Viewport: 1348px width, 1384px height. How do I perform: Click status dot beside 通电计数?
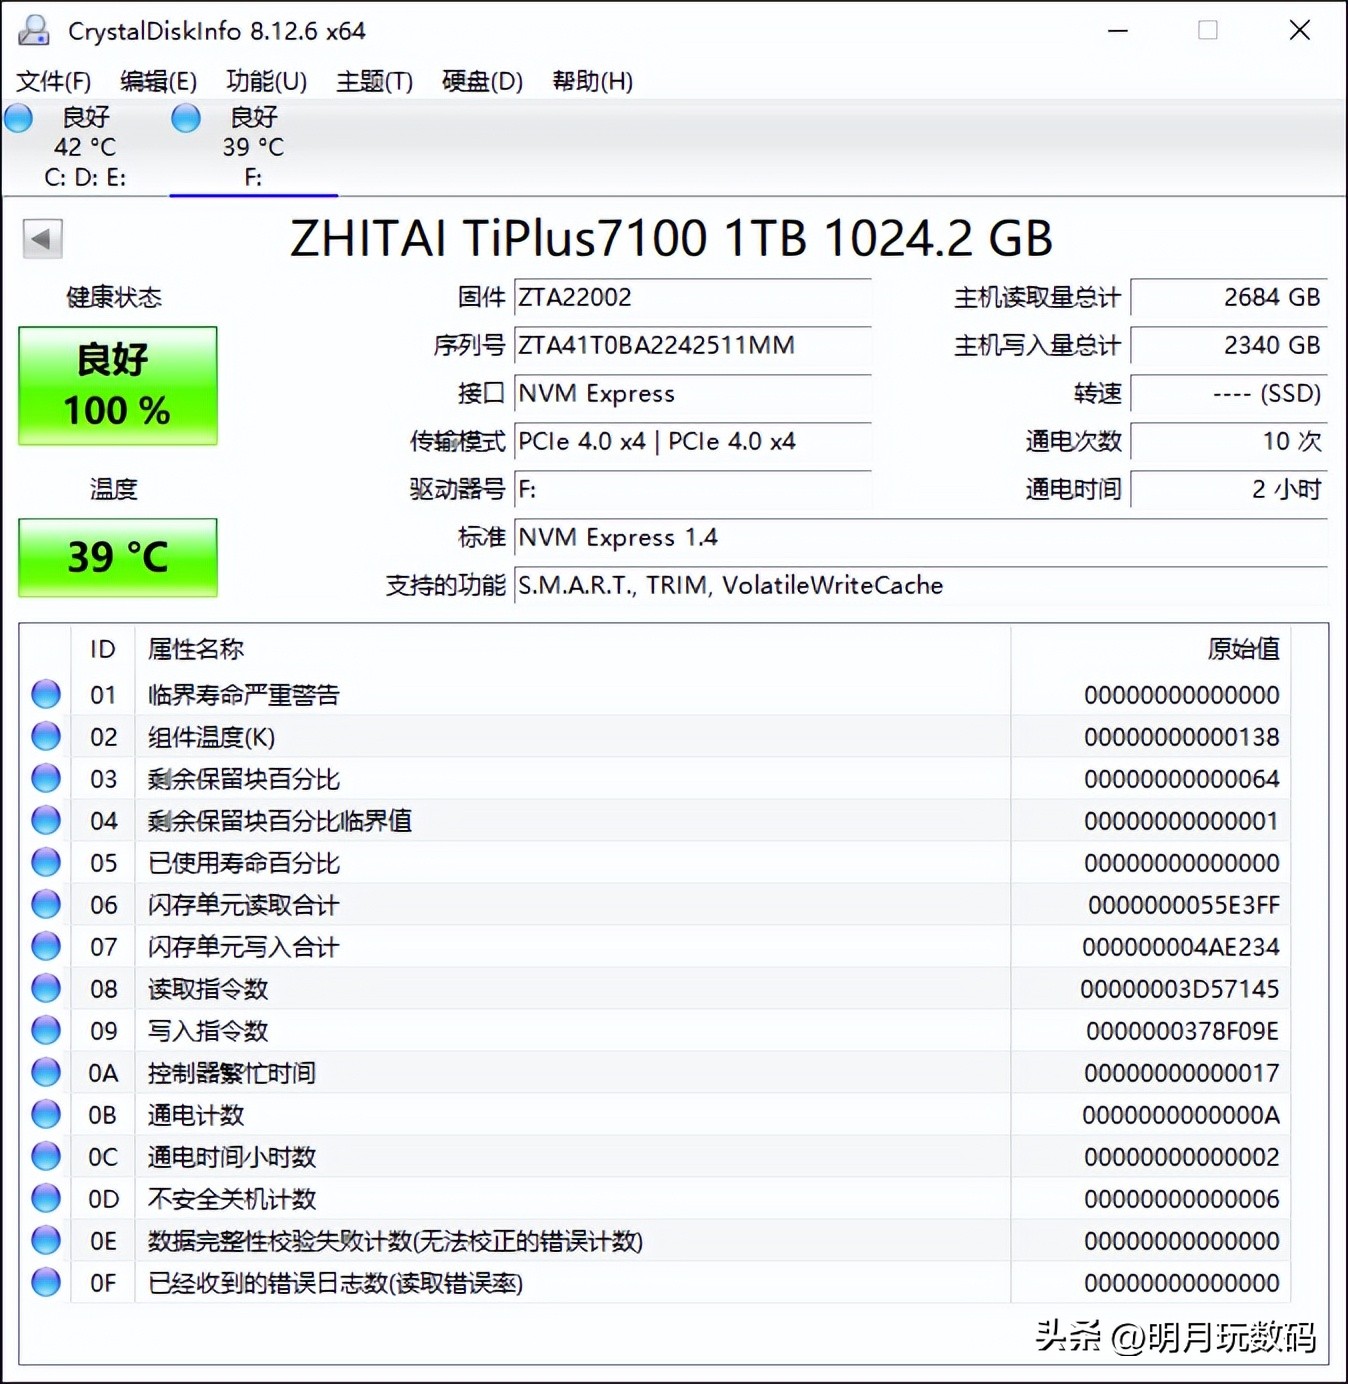pos(45,1114)
